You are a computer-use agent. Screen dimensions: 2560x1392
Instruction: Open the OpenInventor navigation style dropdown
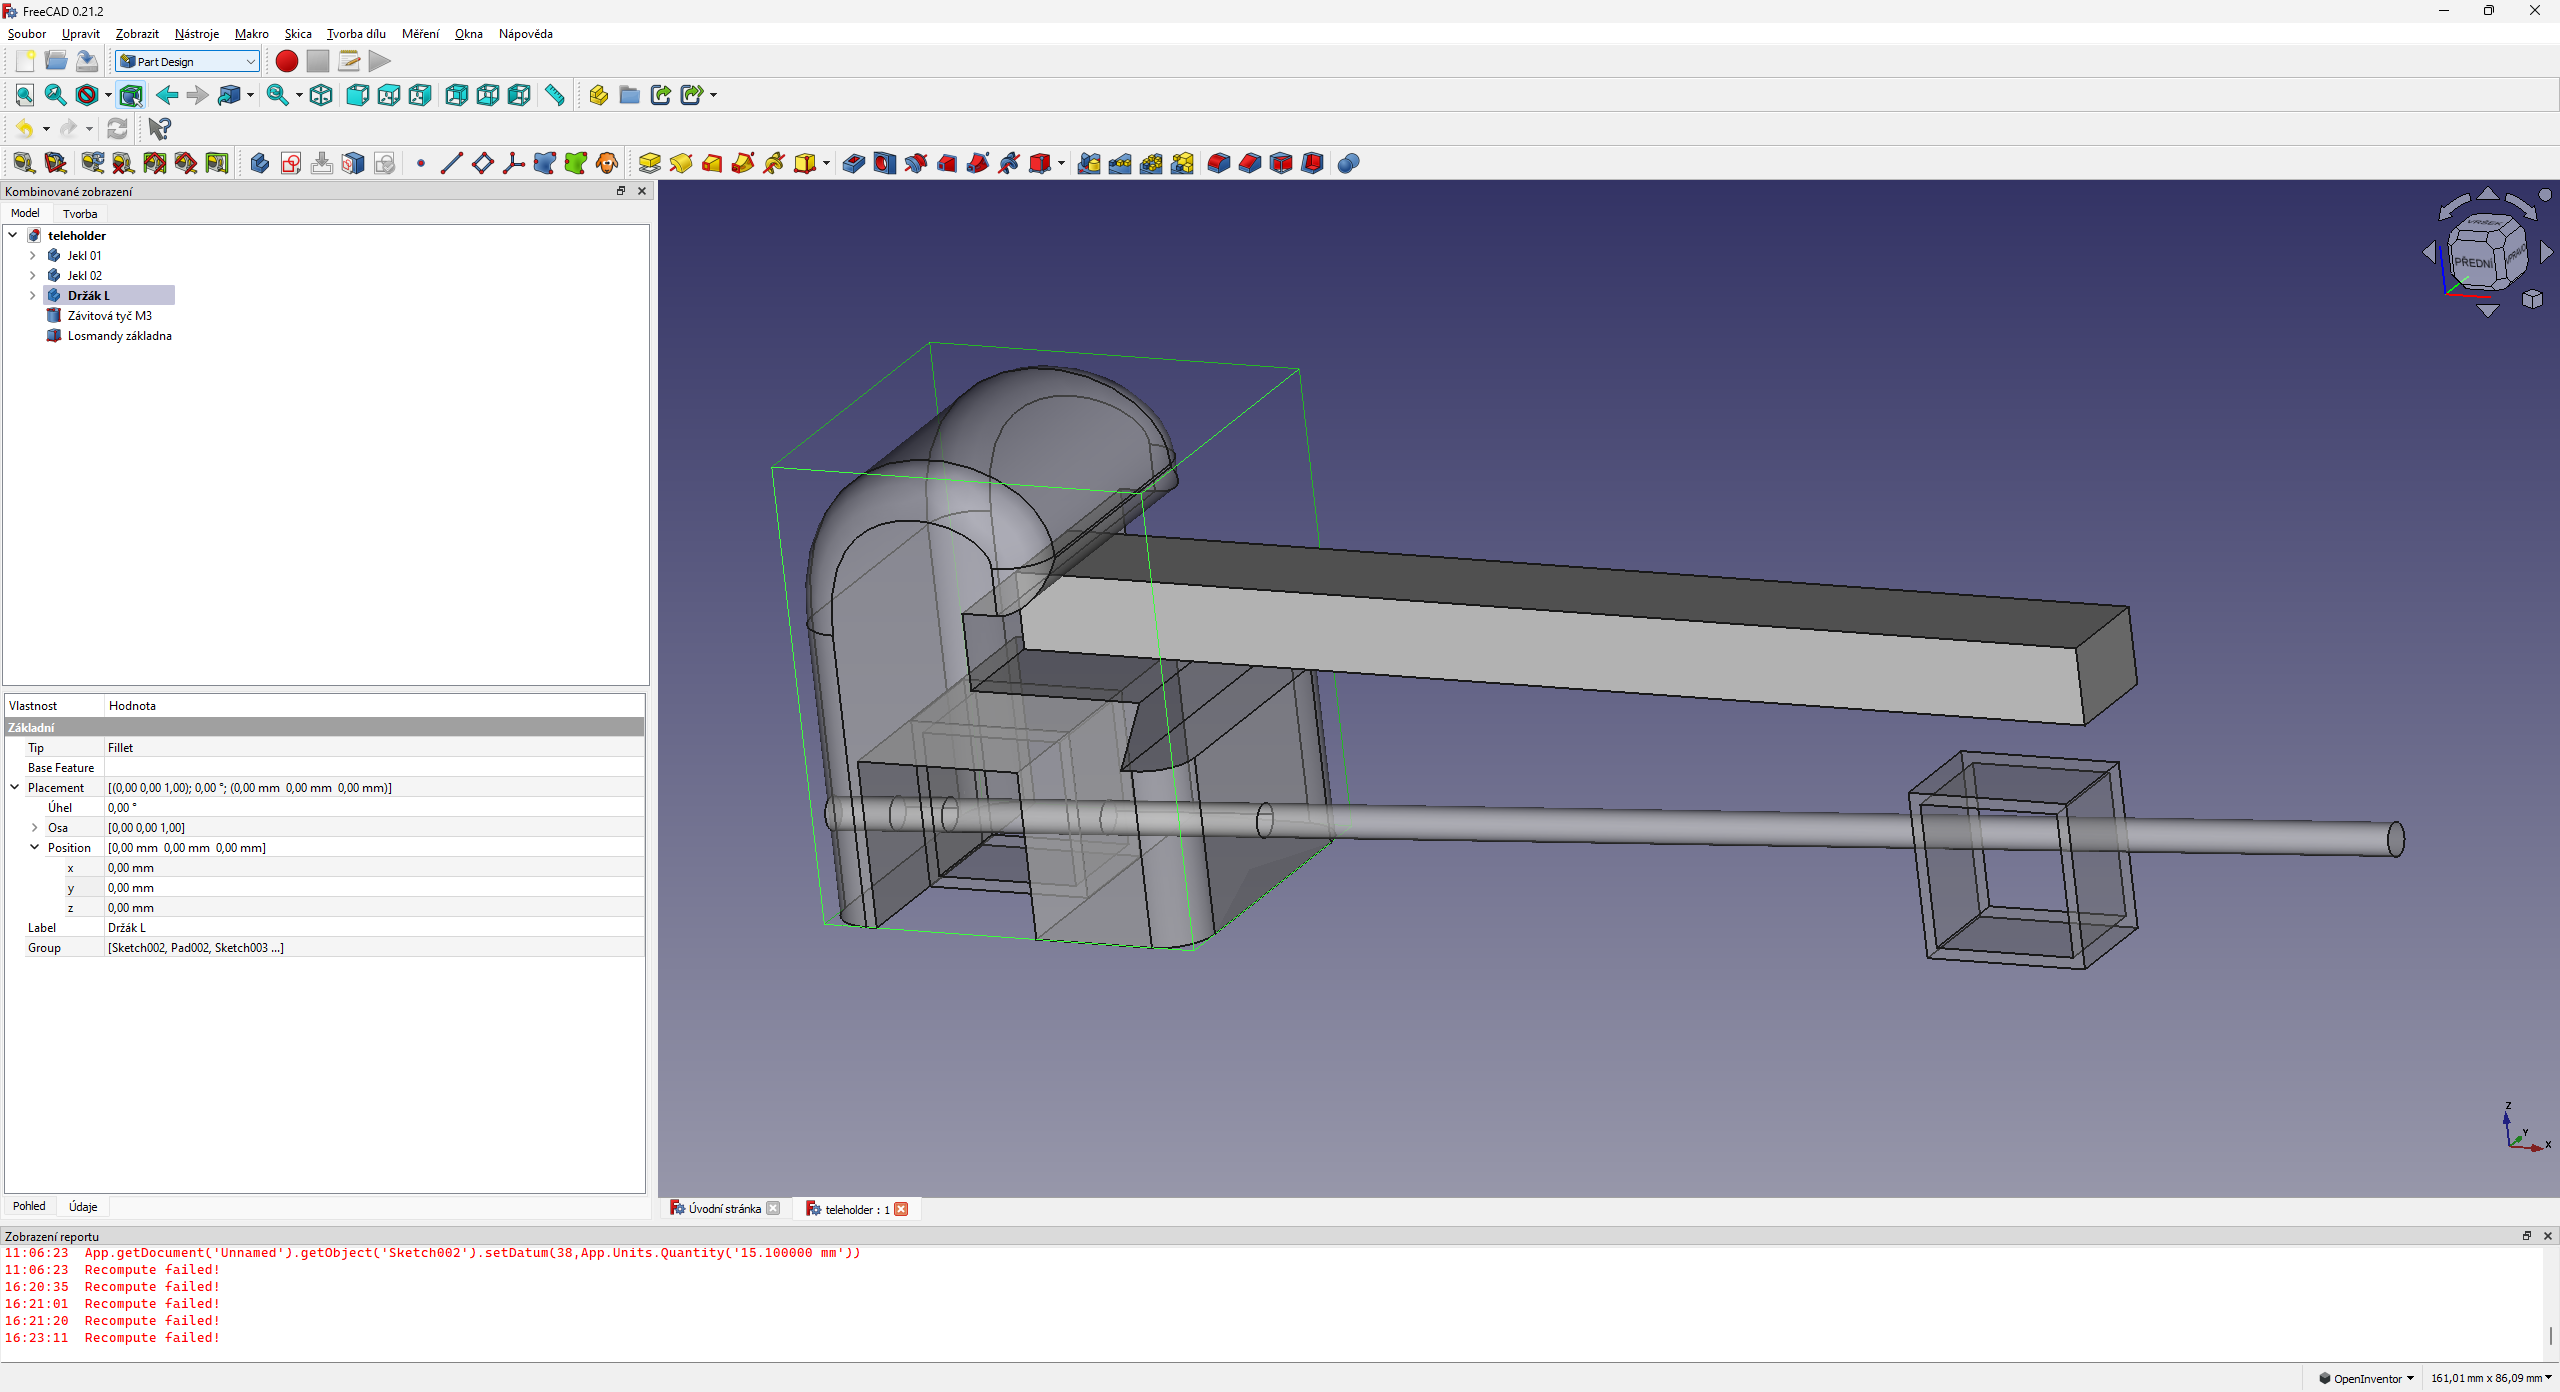click(x=2368, y=1378)
